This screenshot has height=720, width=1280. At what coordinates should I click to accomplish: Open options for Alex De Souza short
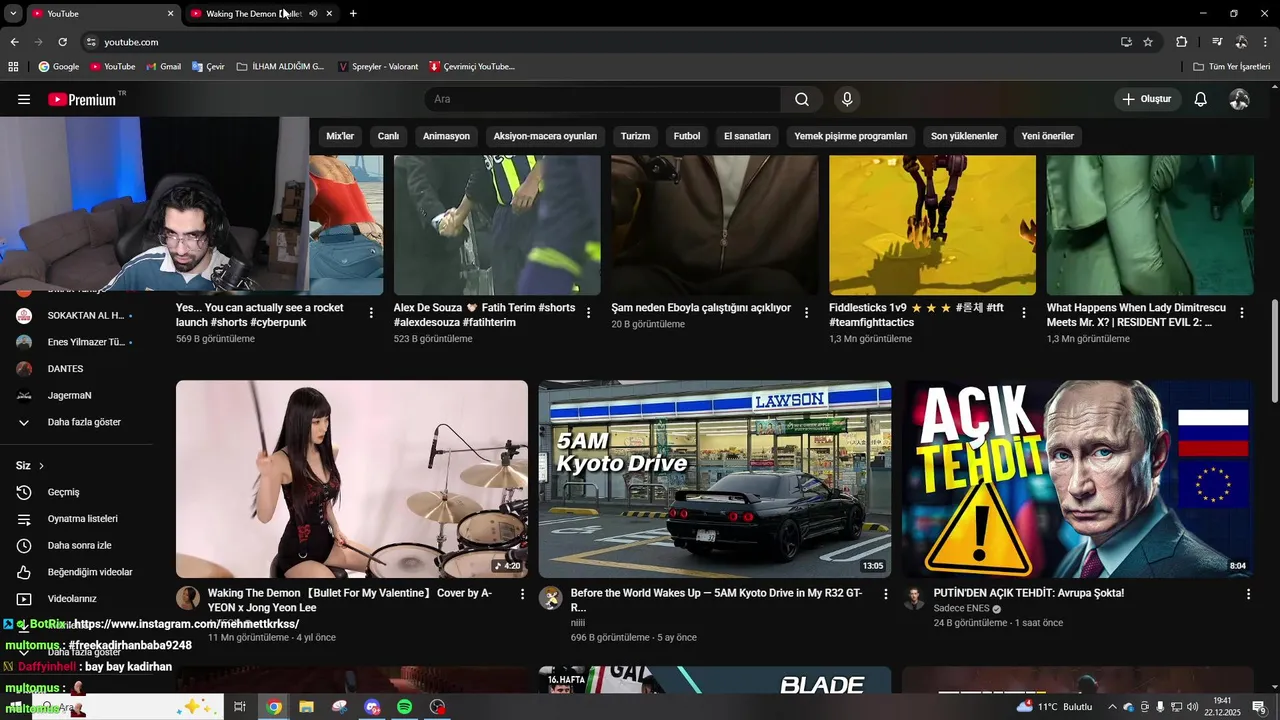click(588, 313)
